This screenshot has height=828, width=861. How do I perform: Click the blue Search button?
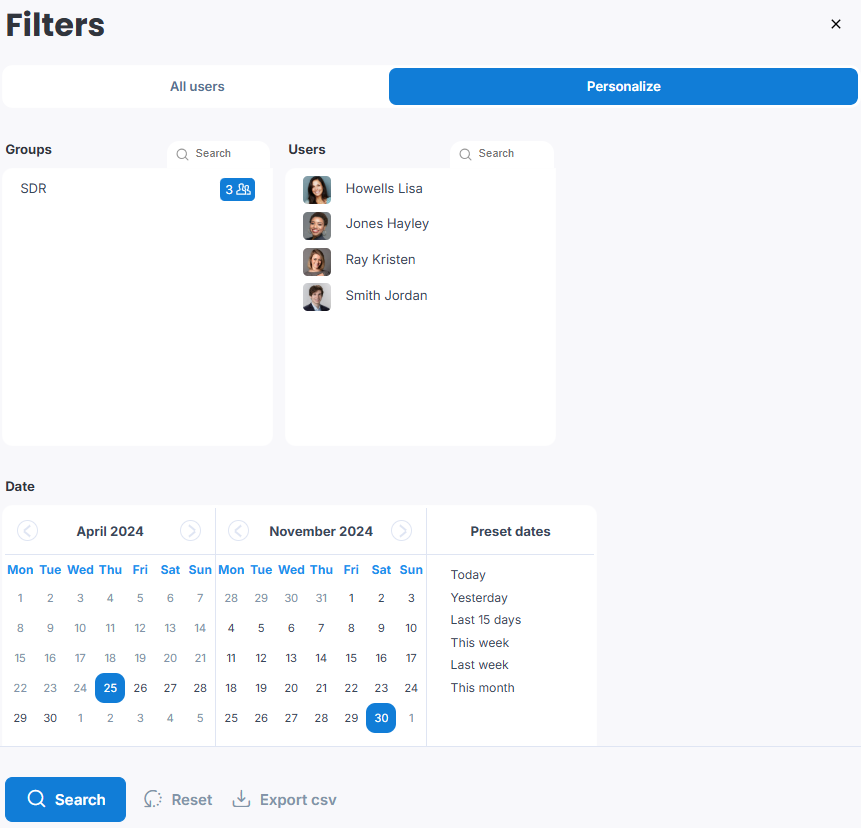pyautogui.click(x=65, y=799)
